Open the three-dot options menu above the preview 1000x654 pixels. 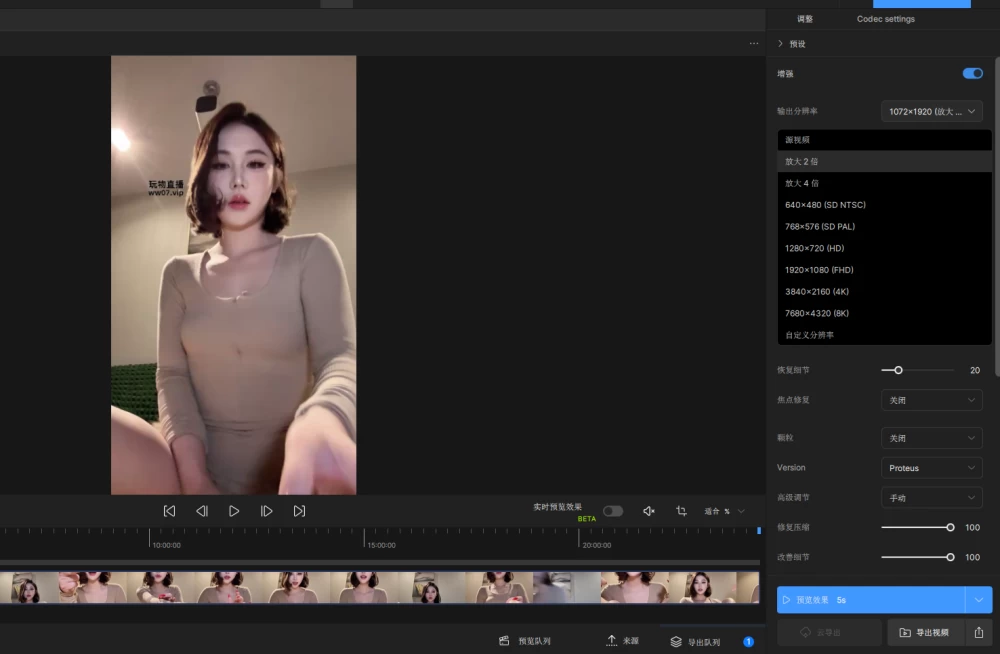754,43
